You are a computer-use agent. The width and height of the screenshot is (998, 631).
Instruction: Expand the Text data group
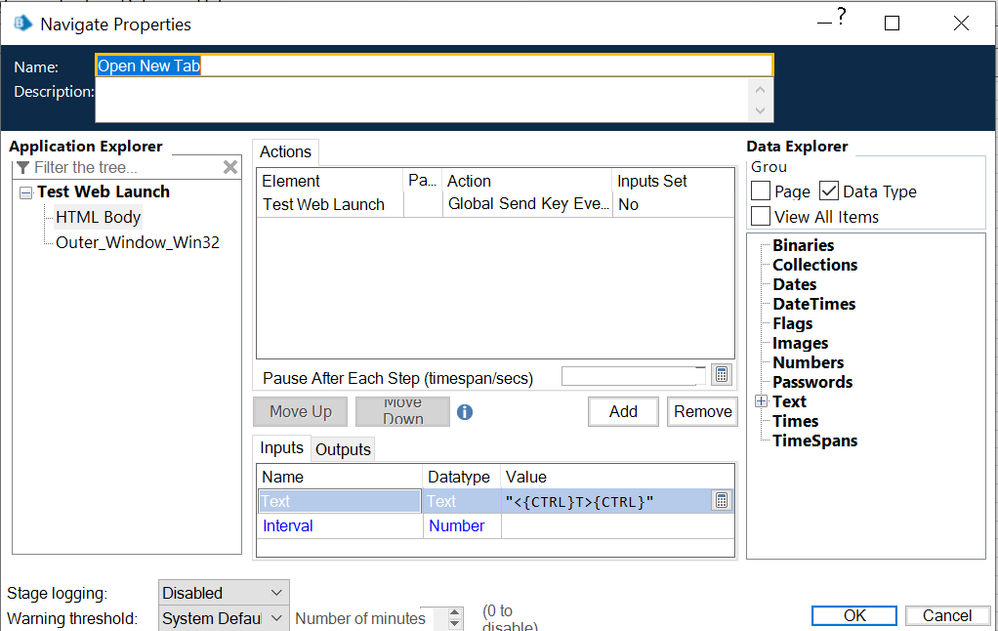761,401
